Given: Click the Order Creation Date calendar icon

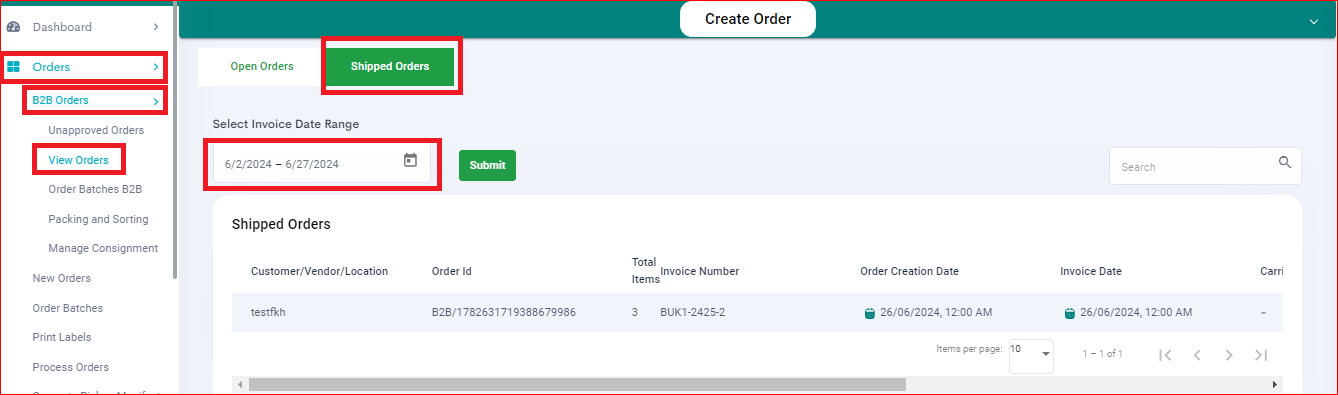Looking at the screenshot, I should 870,313.
